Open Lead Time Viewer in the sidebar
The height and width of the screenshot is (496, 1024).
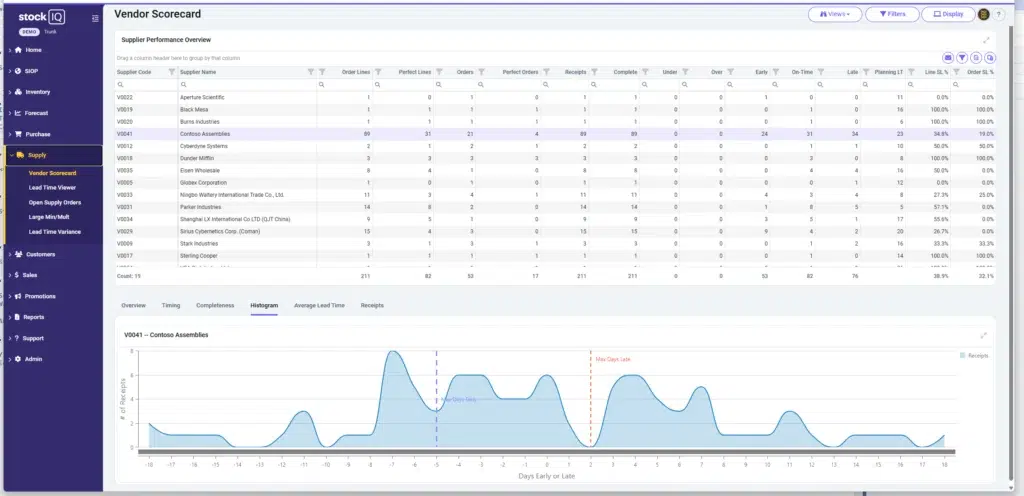point(52,187)
